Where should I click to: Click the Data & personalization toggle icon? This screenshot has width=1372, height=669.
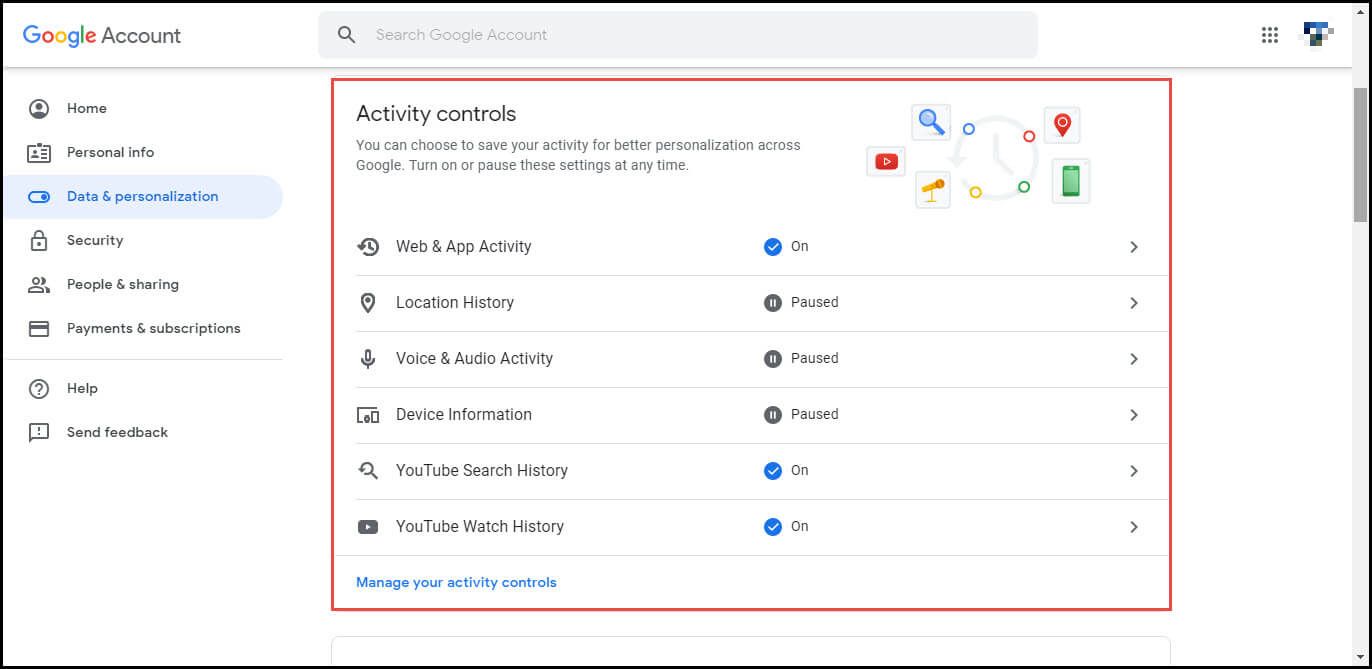click(x=39, y=196)
